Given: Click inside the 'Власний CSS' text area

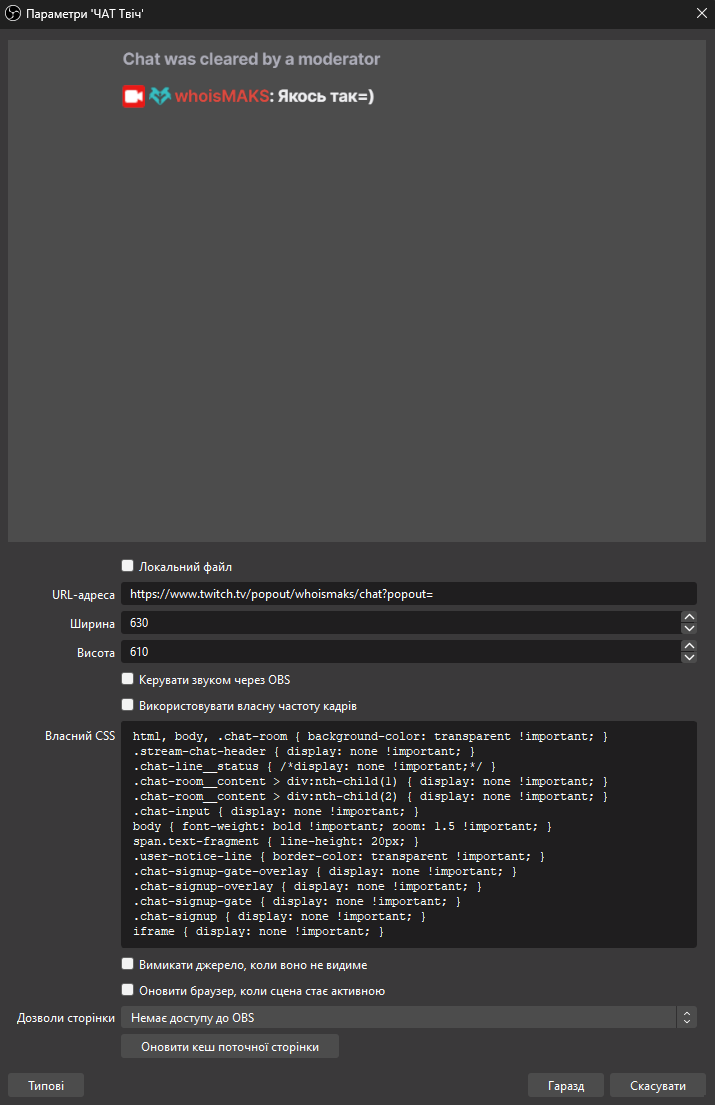Looking at the screenshot, I should coord(408,834).
